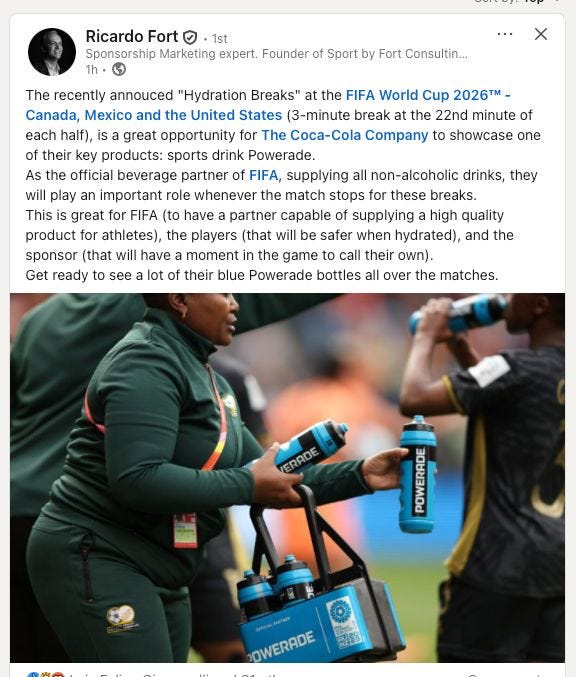576x677 pixels.
Task: Follow the FIFA mention after beverage partner
Action: point(264,175)
